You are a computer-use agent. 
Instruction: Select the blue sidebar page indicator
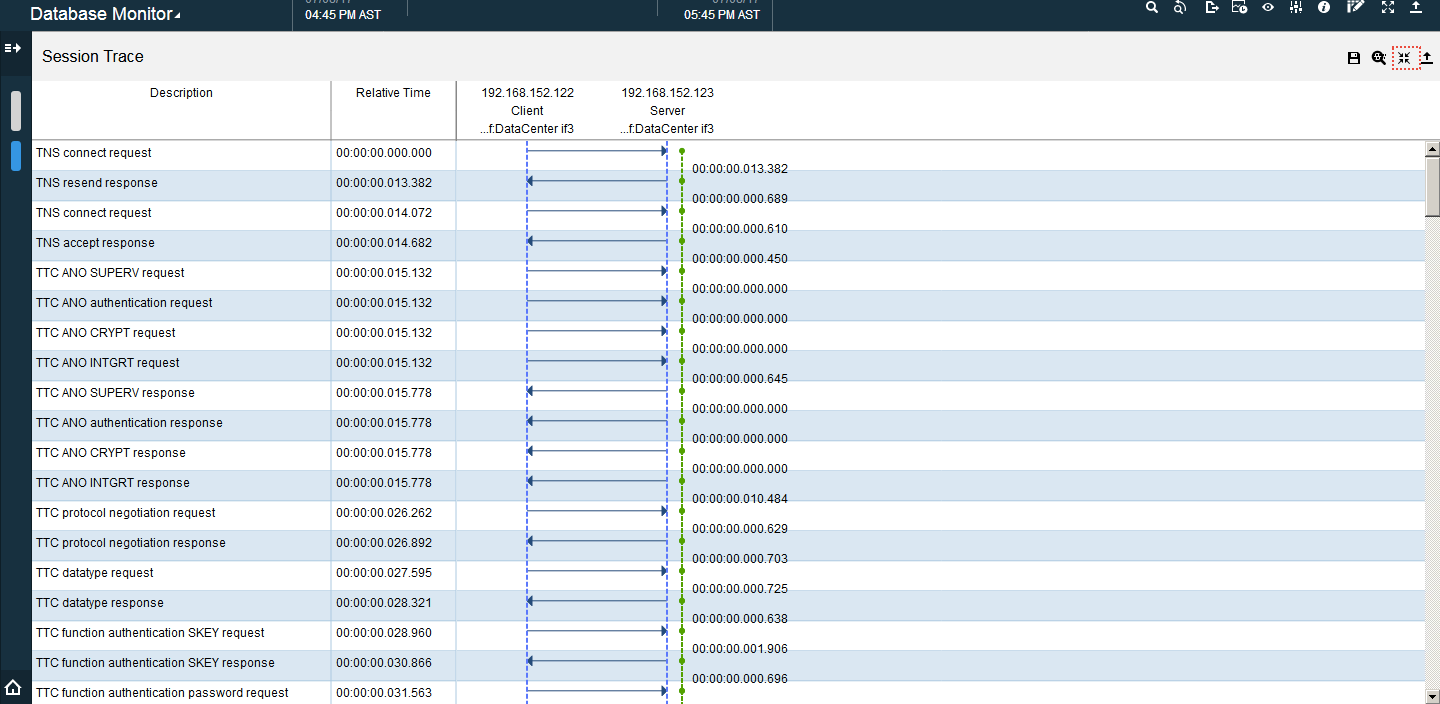pyautogui.click(x=16, y=156)
